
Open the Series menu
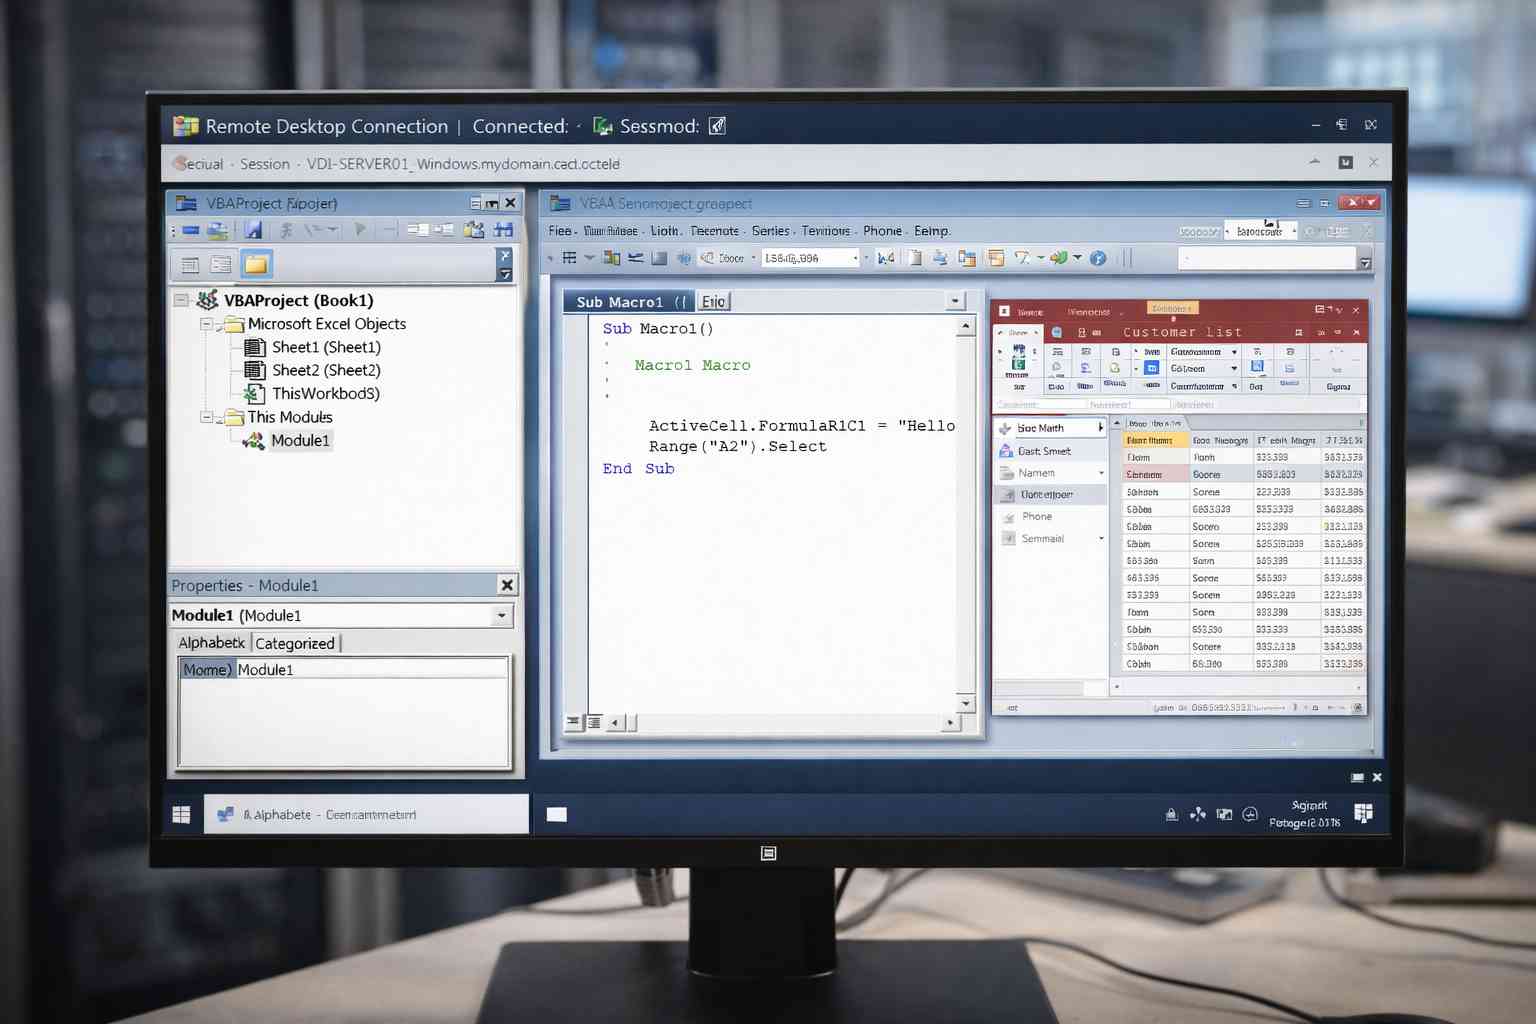click(x=770, y=230)
